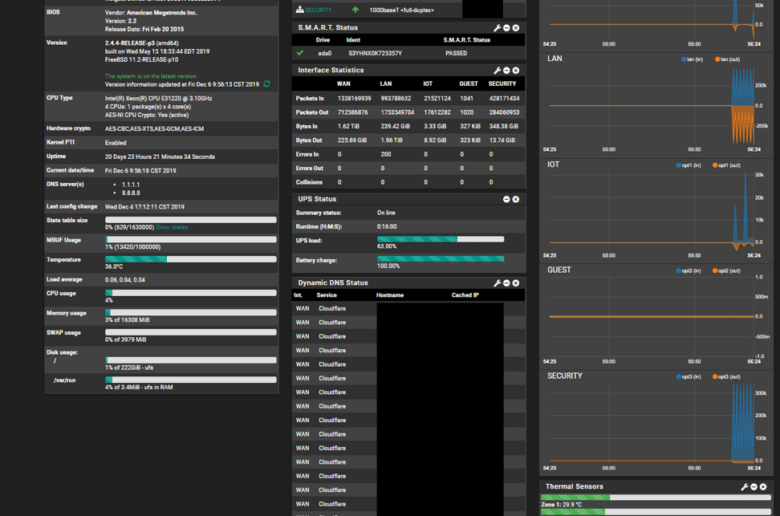Click the Kernel PTI Enabled value

point(115,143)
